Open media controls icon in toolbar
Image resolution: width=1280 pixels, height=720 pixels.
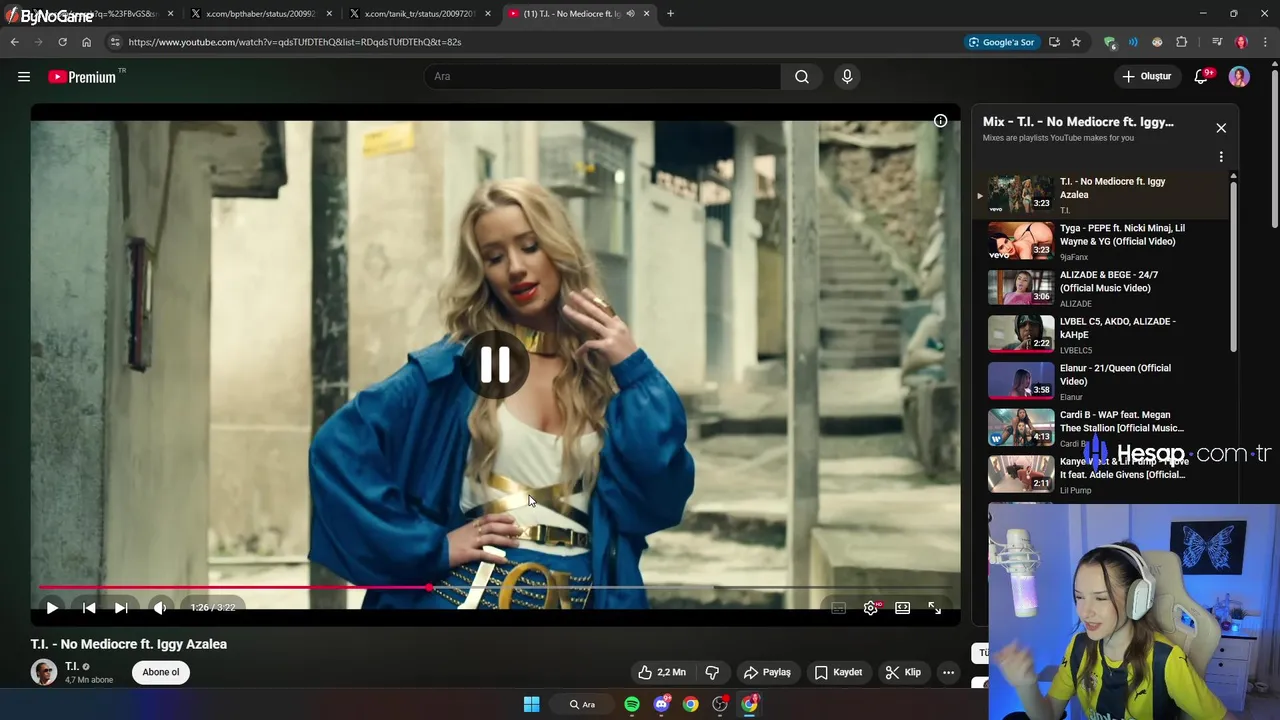pyautogui.click(x=1217, y=42)
